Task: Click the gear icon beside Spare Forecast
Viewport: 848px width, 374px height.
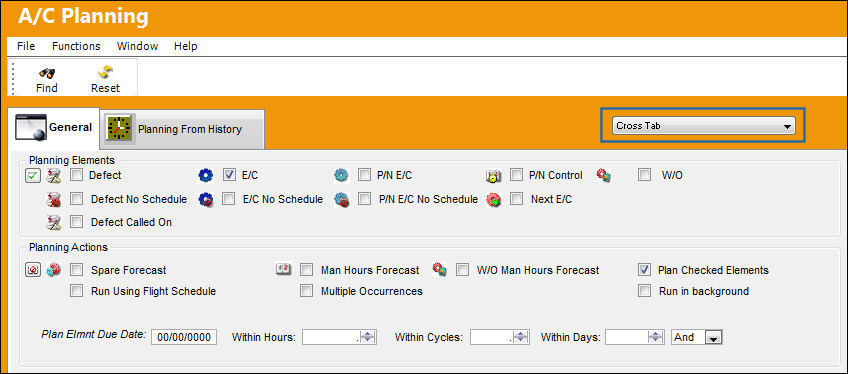Action: coord(54,270)
